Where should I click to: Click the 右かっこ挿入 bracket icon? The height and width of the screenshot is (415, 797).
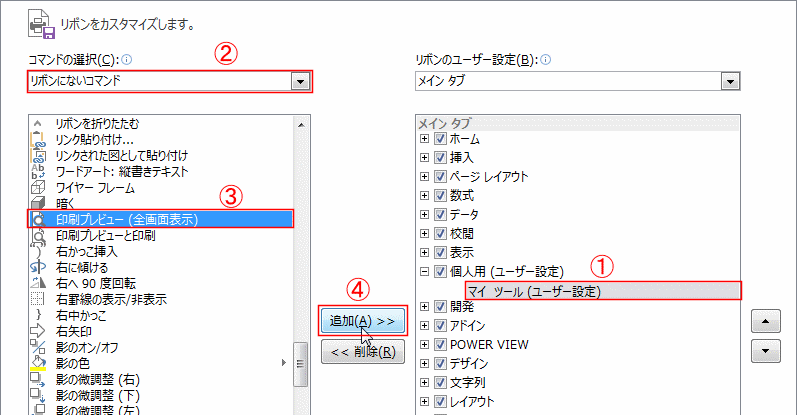pyautogui.click(x=38, y=251)
